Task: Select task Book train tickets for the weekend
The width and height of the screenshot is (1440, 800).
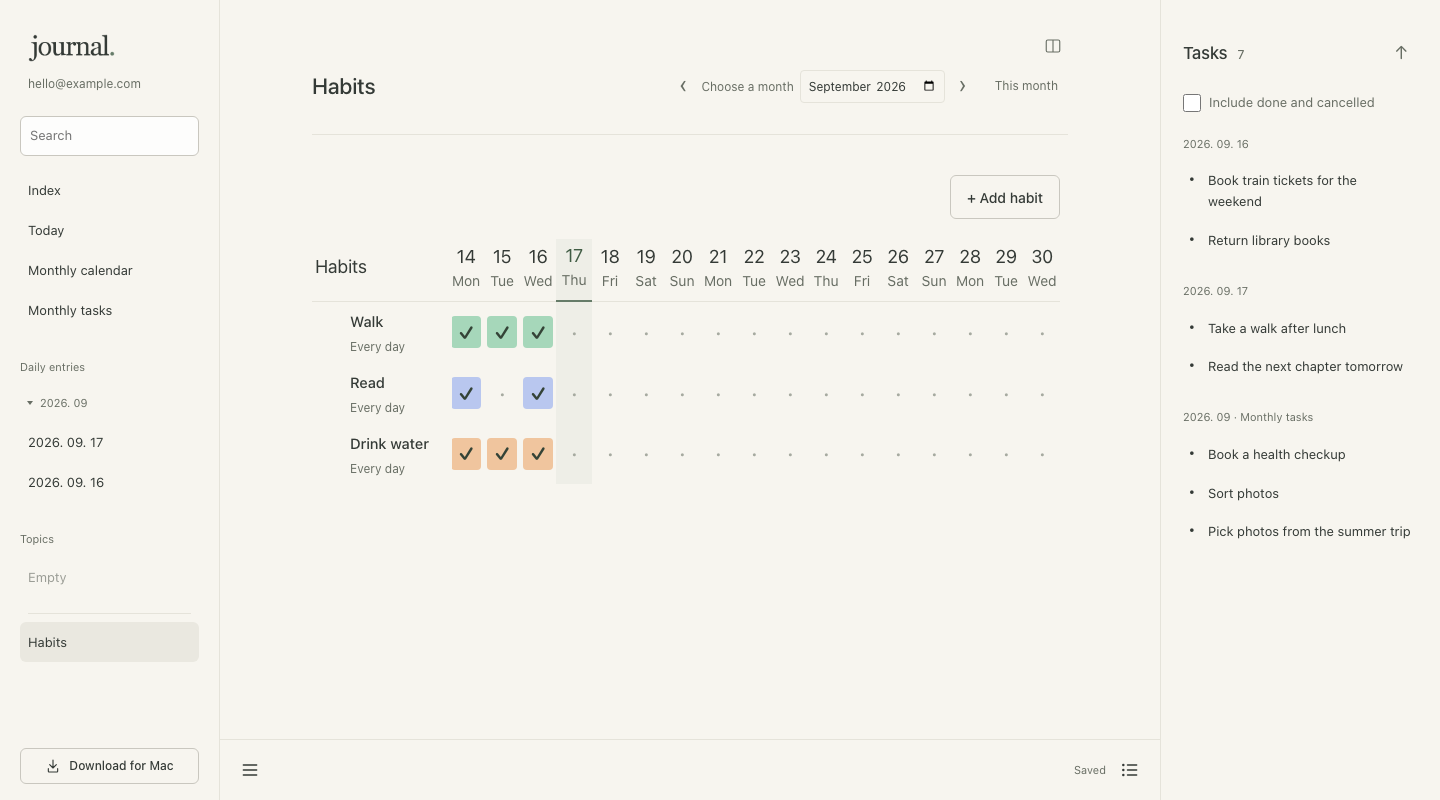Action: tap(1282, 191)
